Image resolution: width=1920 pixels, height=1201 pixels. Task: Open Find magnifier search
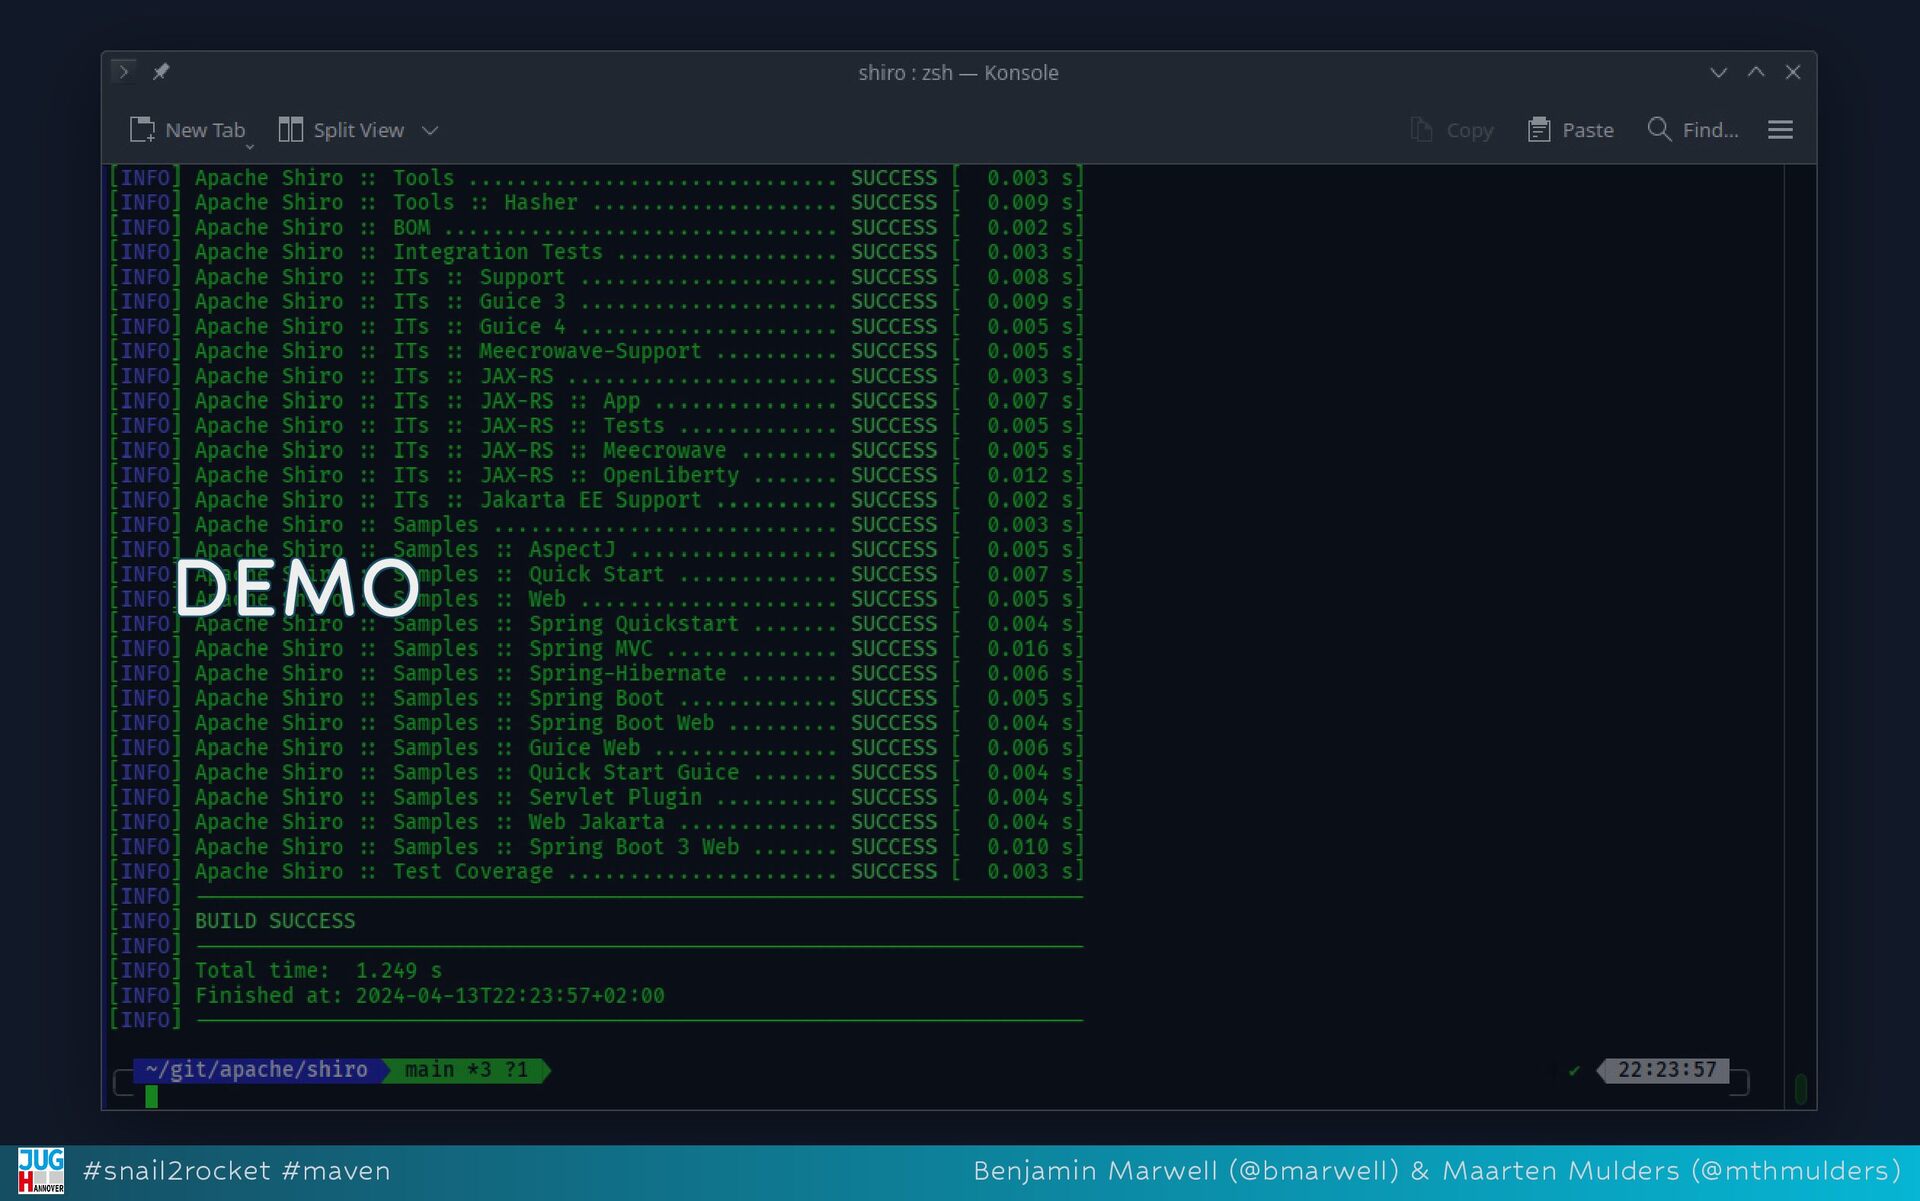click(1659, 130)
